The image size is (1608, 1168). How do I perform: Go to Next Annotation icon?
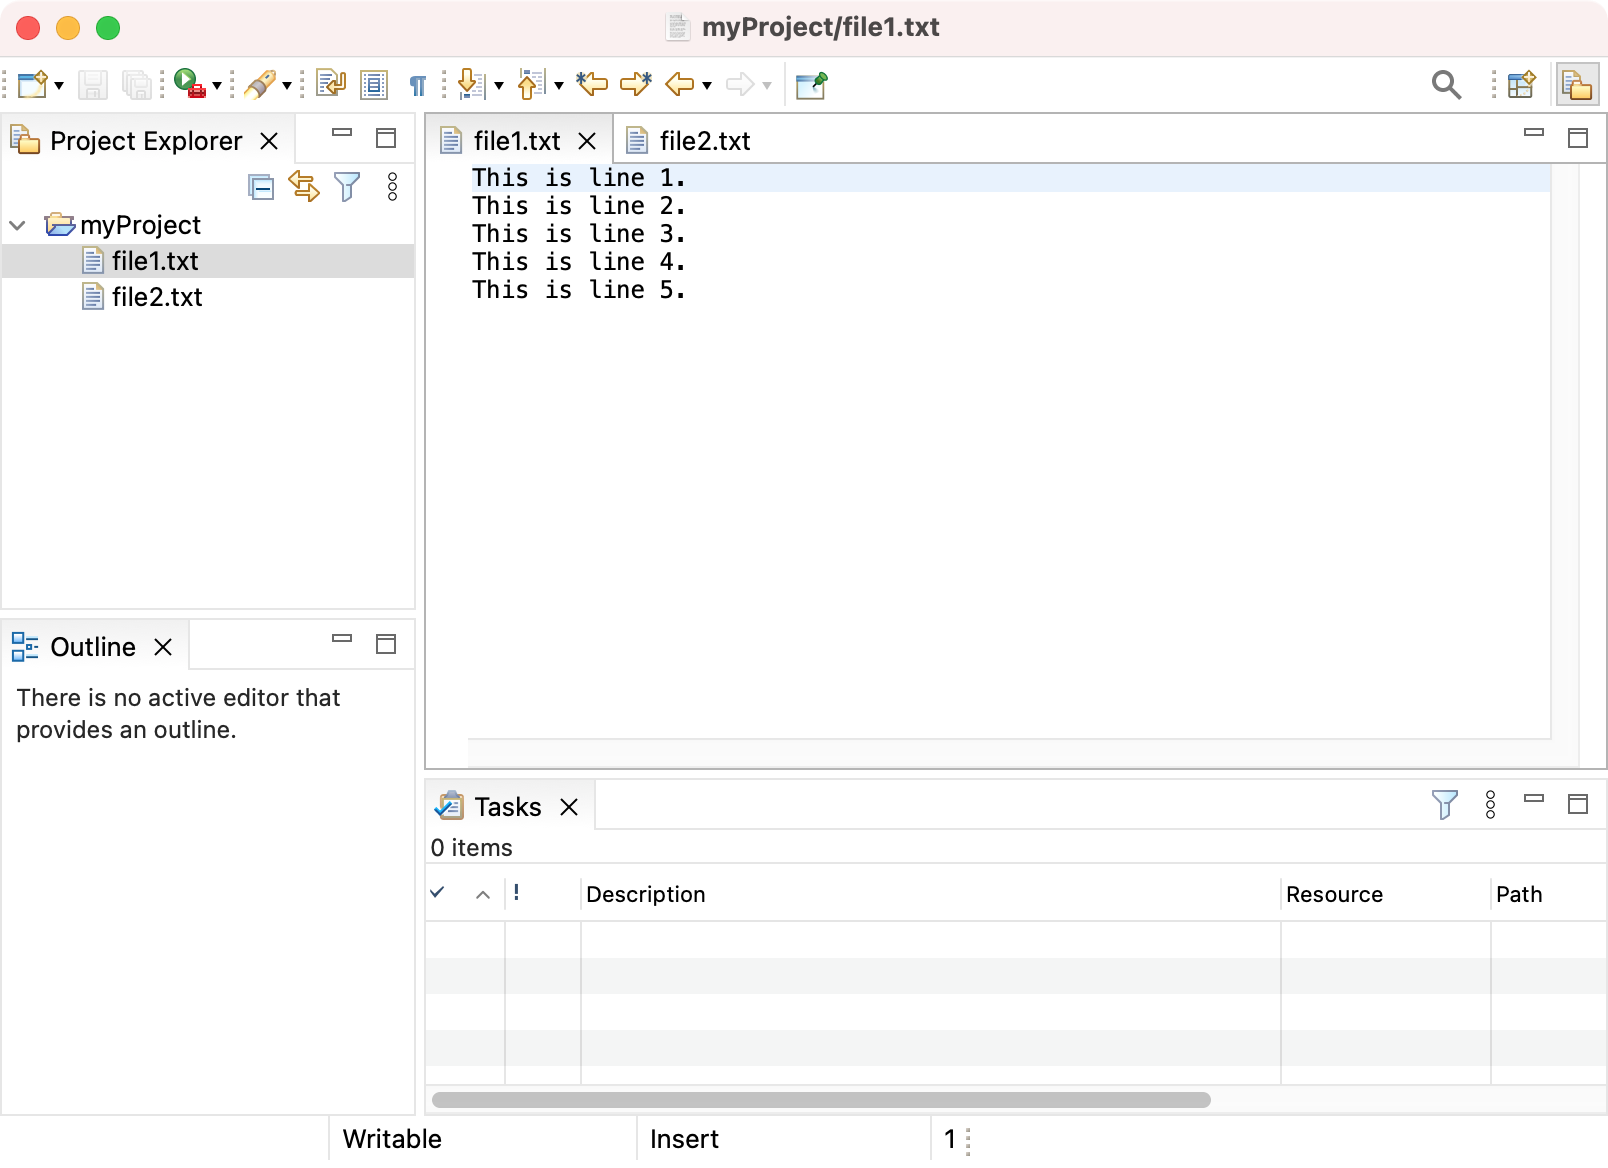tap(471, 84)
